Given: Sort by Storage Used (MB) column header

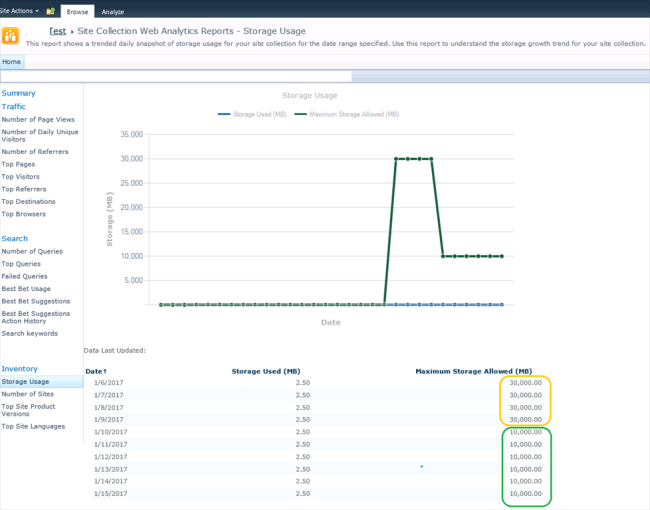Looking at the screenshot, I should (x=266, y=372).
